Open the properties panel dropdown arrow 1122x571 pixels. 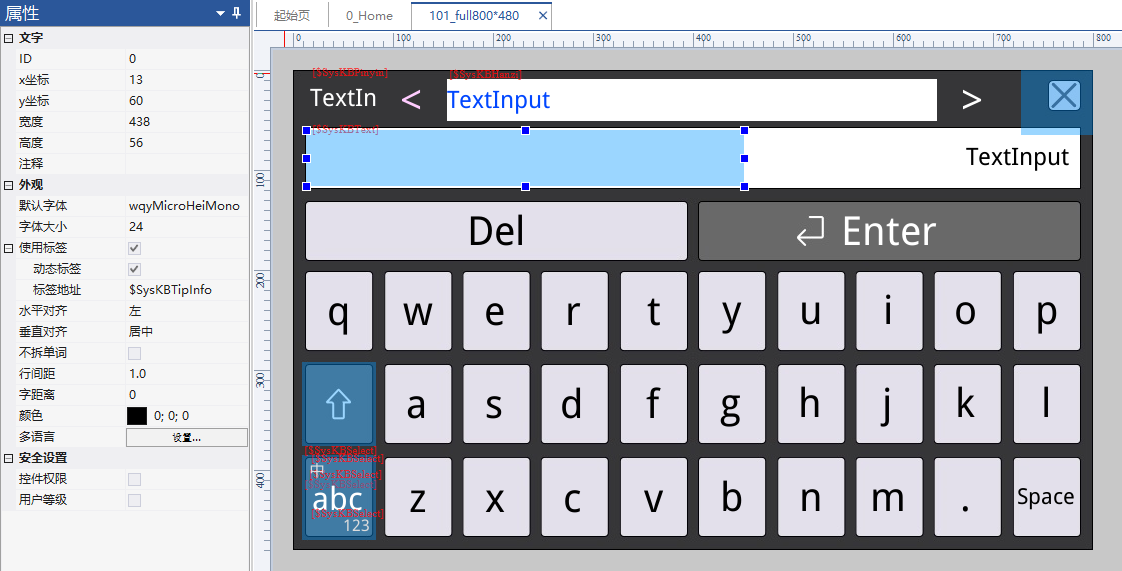[x=220, y=13]
